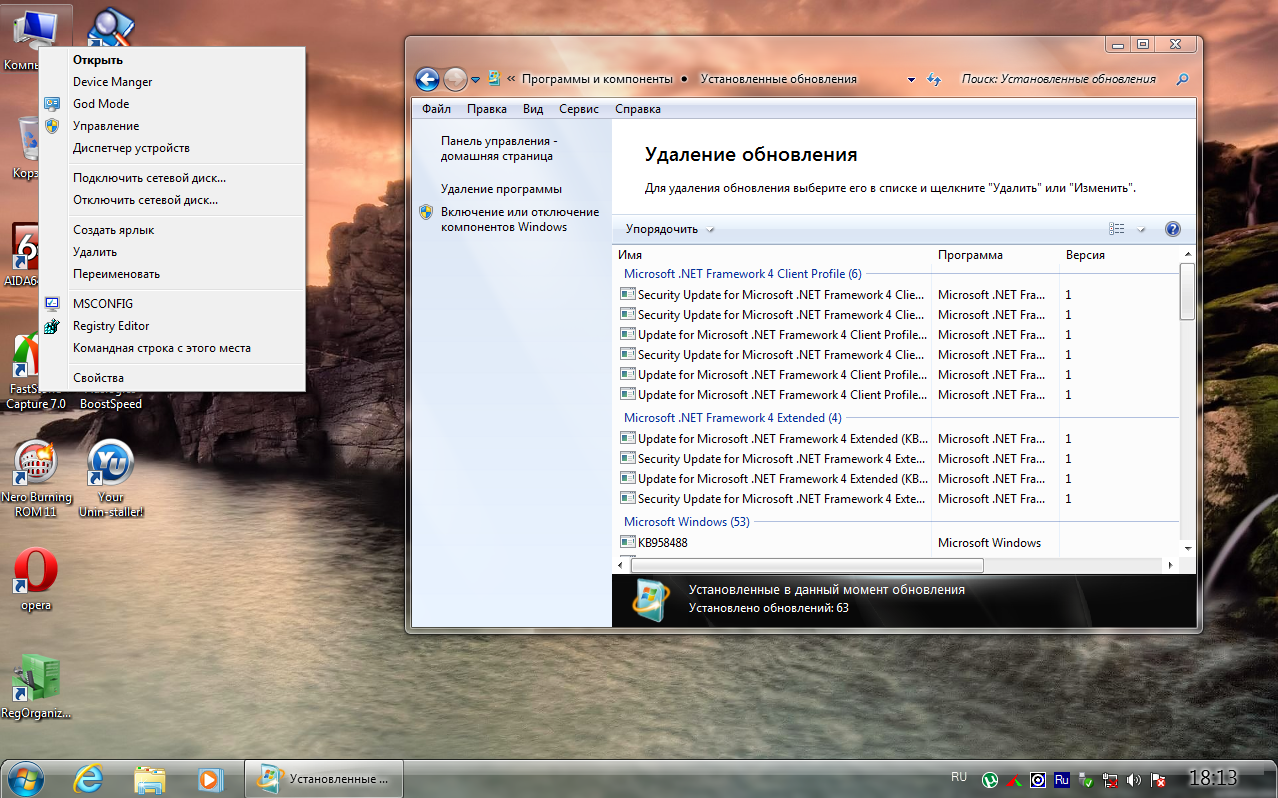Select the Nero Burning ROM 11 desktop icon

36,478
